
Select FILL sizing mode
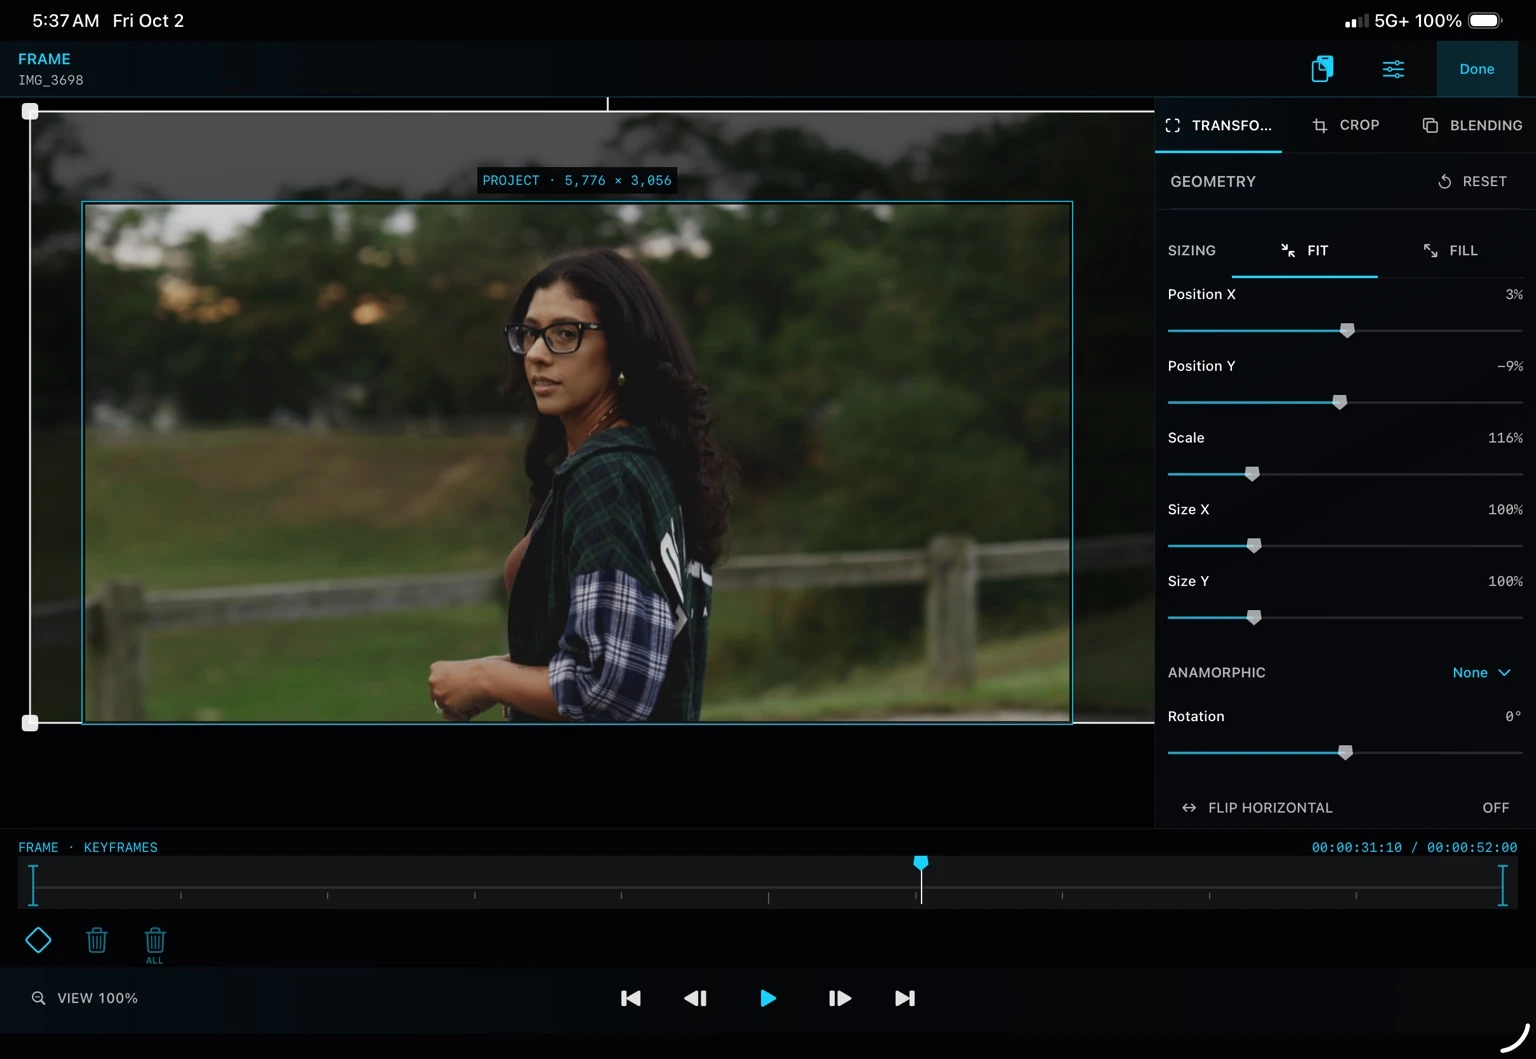pyautogui.click(x=1450, y=250)
